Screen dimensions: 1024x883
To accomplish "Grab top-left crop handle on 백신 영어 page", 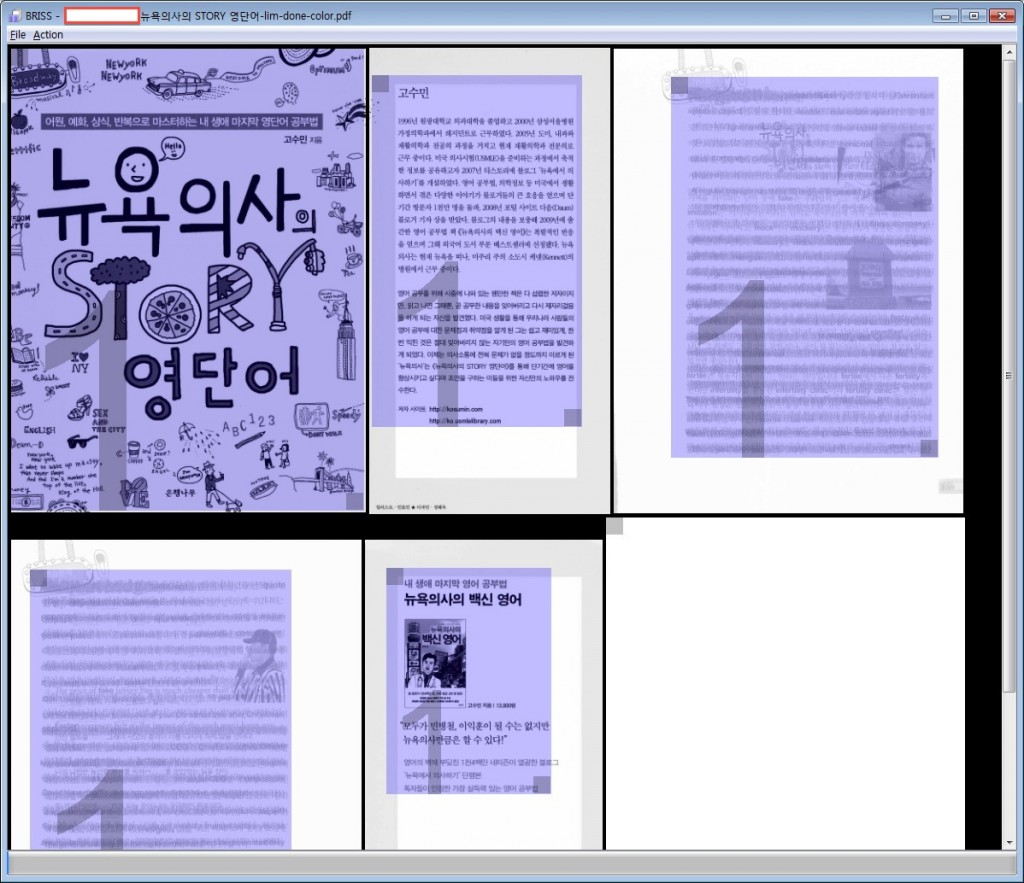I will click(x=394, y=577).
